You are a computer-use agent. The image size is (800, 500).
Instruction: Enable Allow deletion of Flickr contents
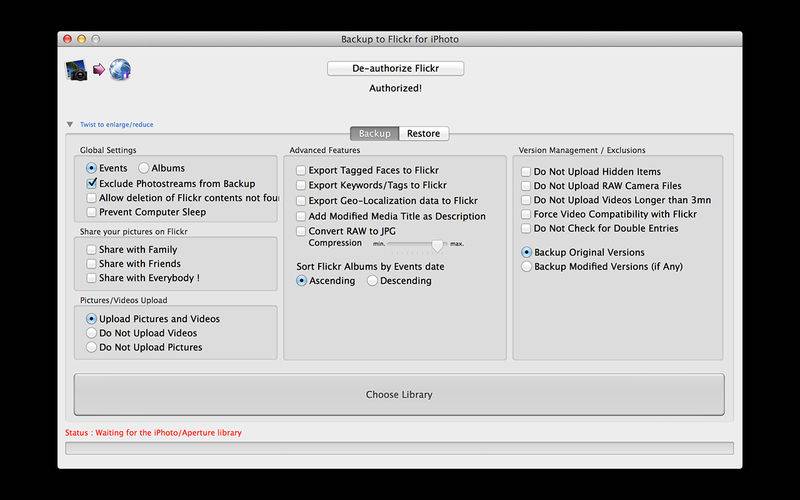click(91, 198)
